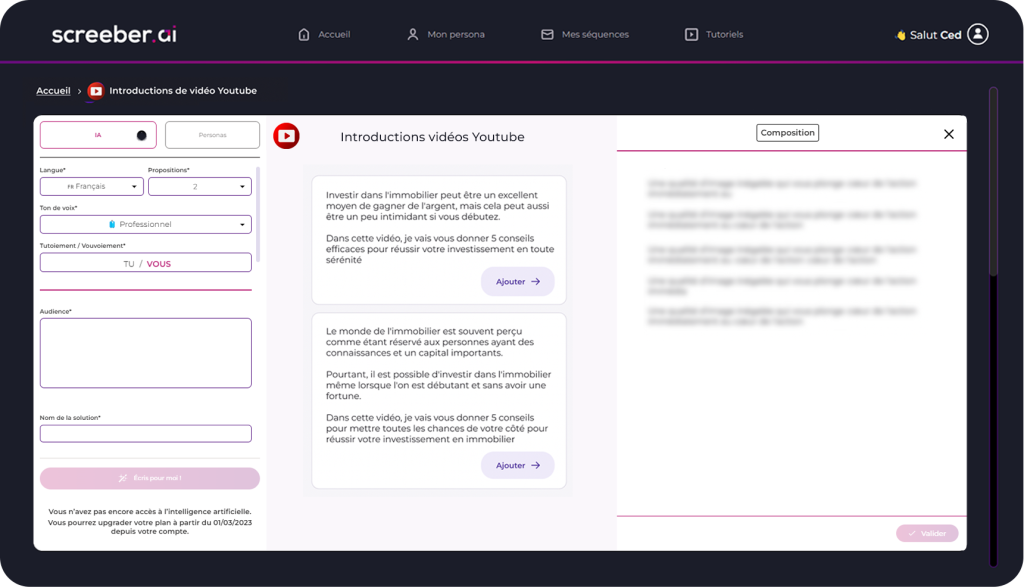
Task: Click the Mes séquences envelope icon
Action: (x=547, y=34)
